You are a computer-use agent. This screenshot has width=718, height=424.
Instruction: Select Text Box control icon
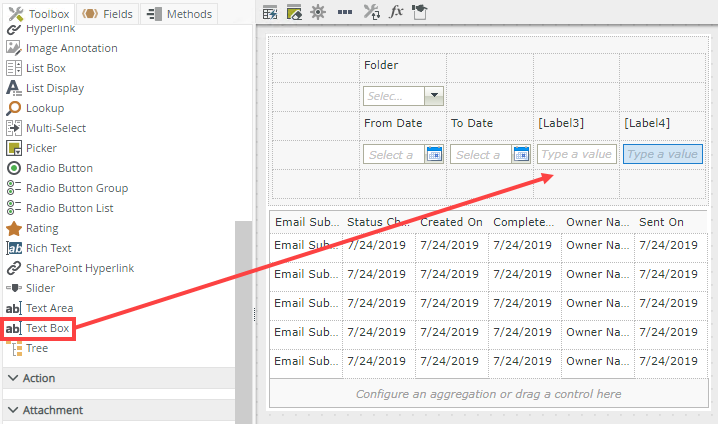pos(14,328)
